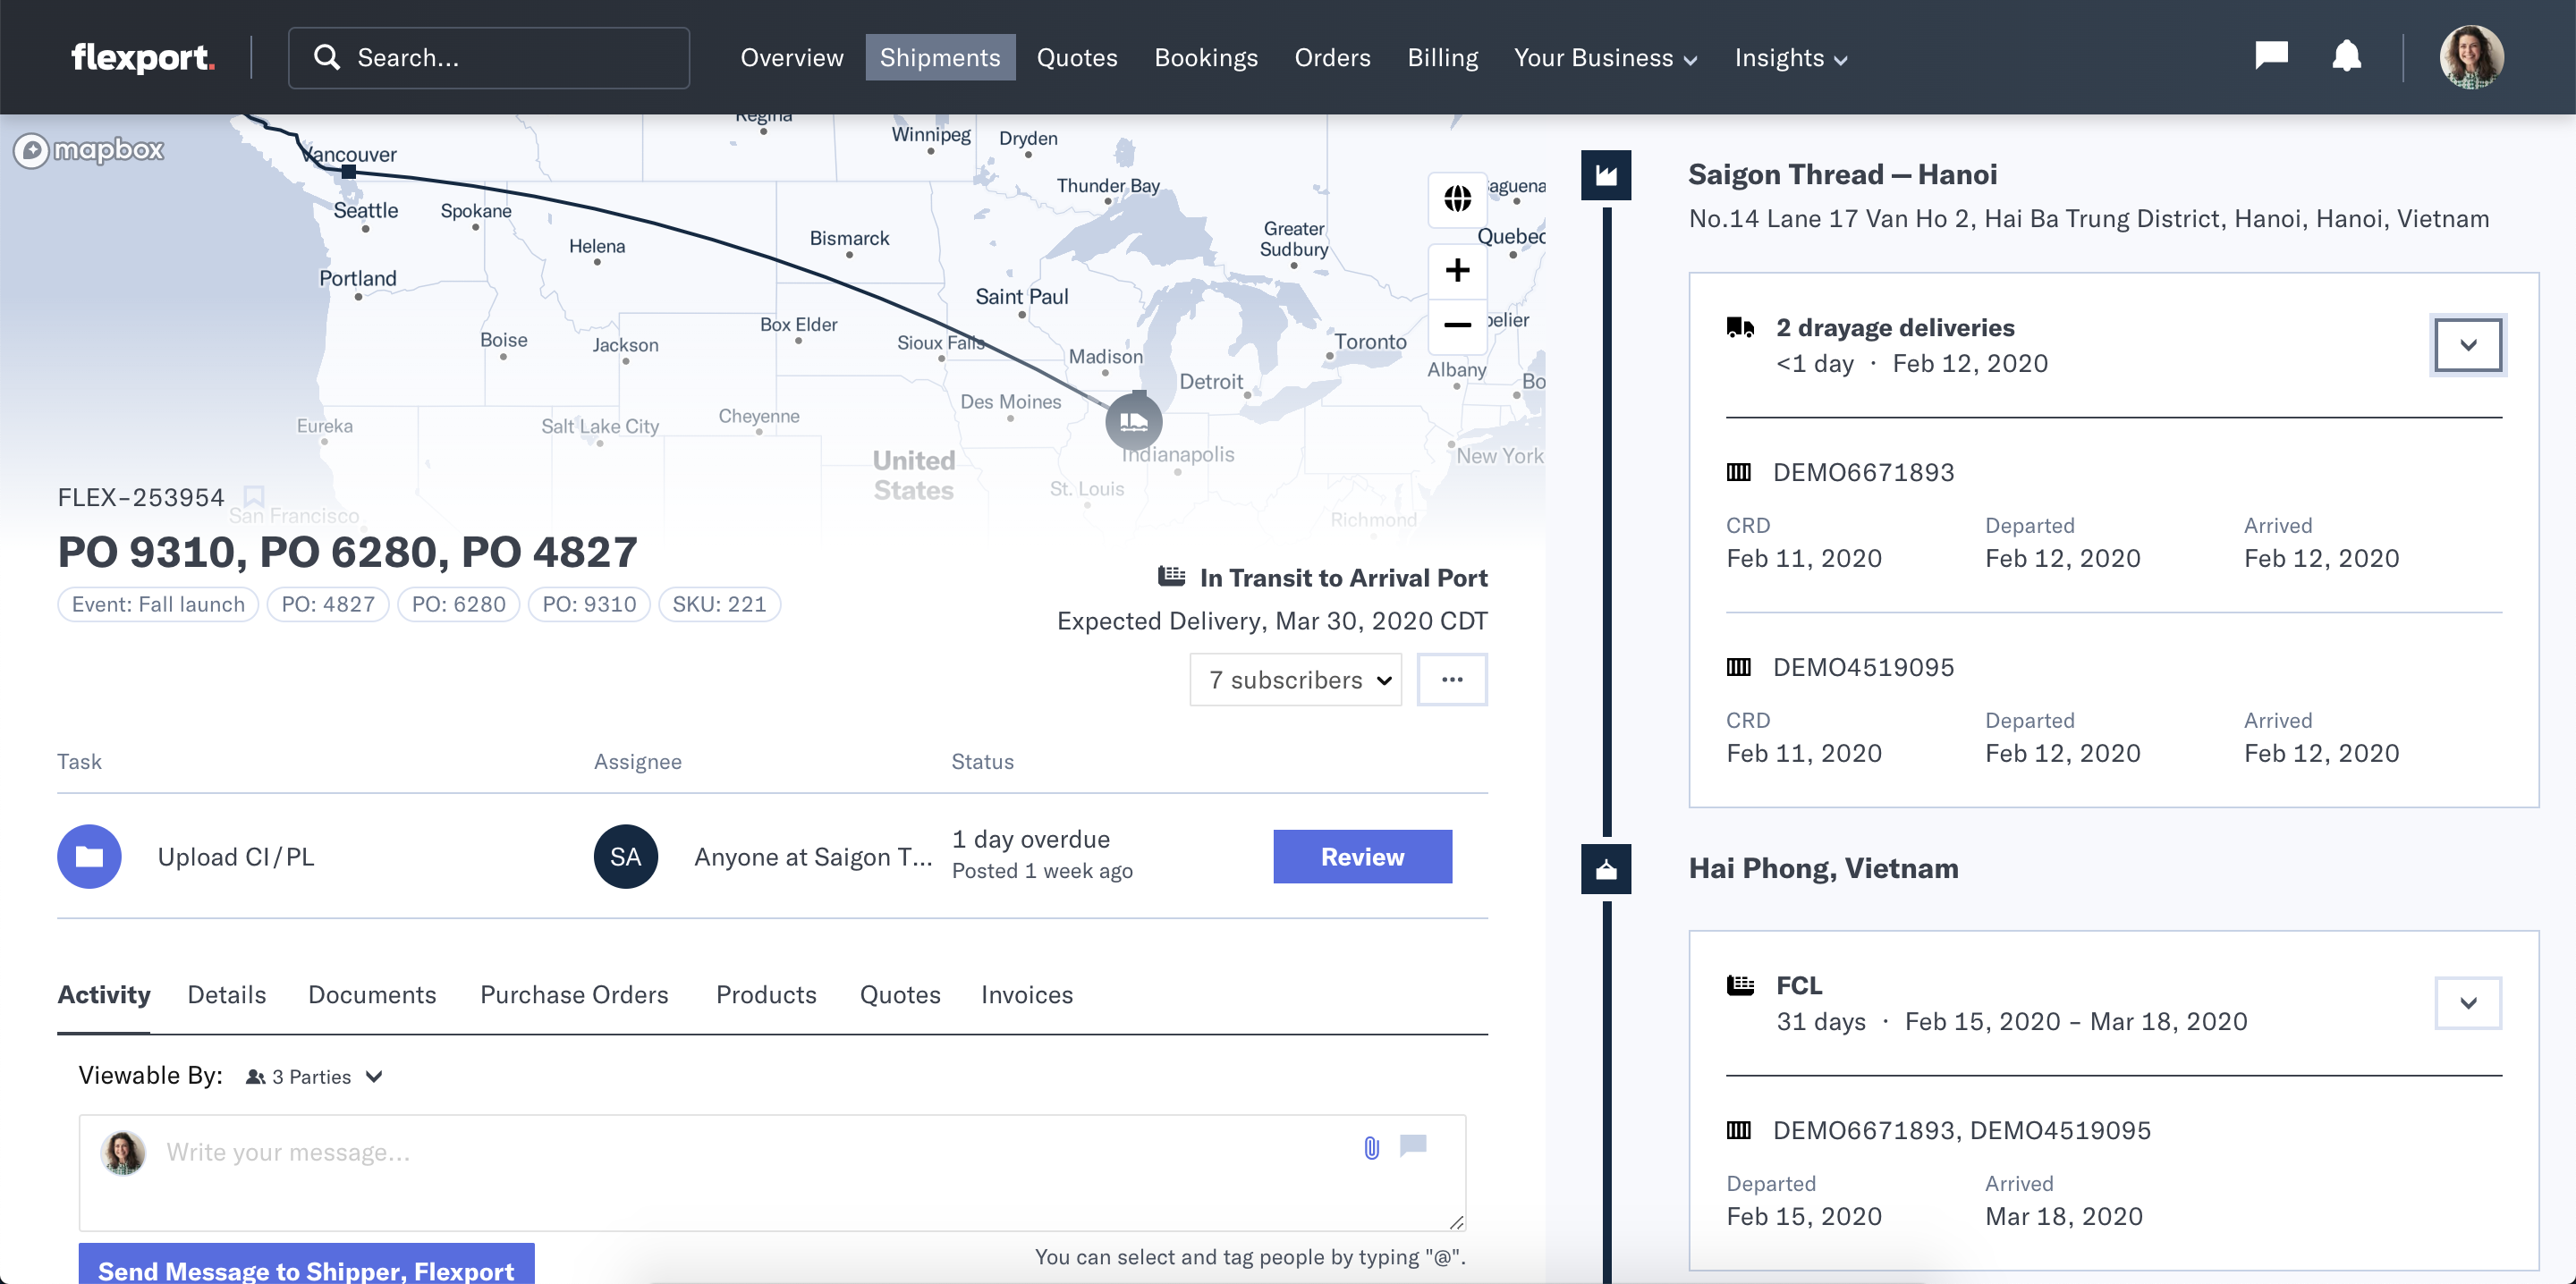Expand the FCL leg details chevron

(2467, 1003)
